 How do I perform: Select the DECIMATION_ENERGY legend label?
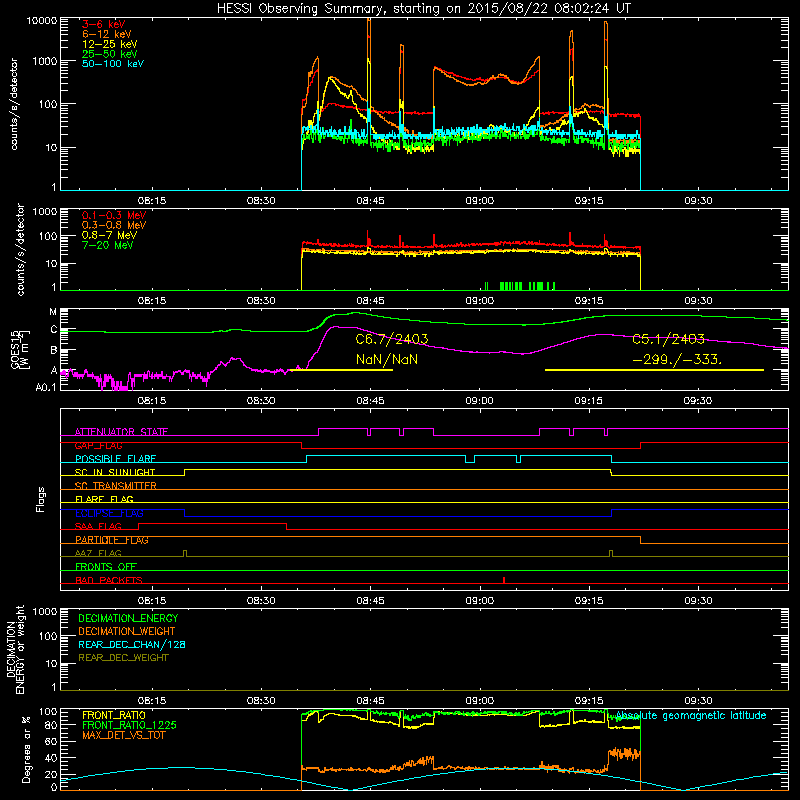click(128, 618)
